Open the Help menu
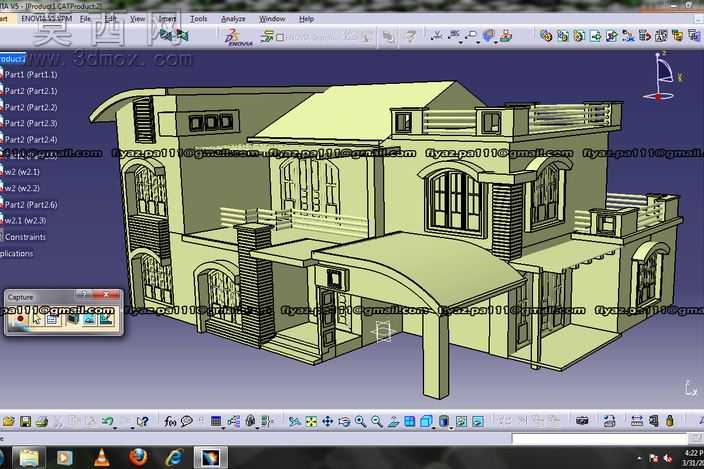 (x=306, y=19)
